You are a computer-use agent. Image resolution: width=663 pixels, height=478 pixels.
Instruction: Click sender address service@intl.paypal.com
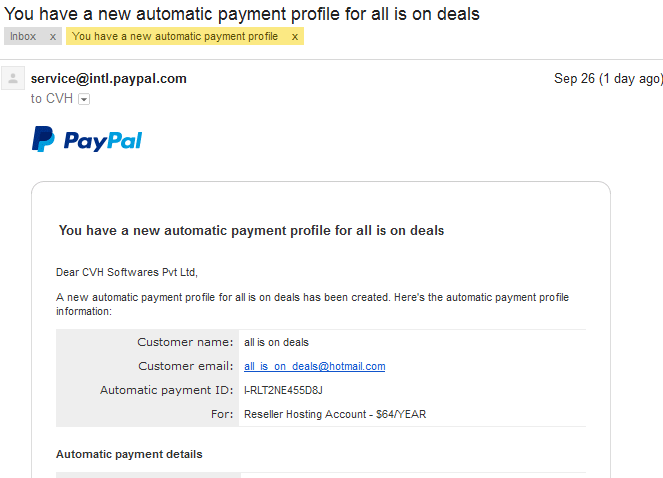[x=109, y=79]
